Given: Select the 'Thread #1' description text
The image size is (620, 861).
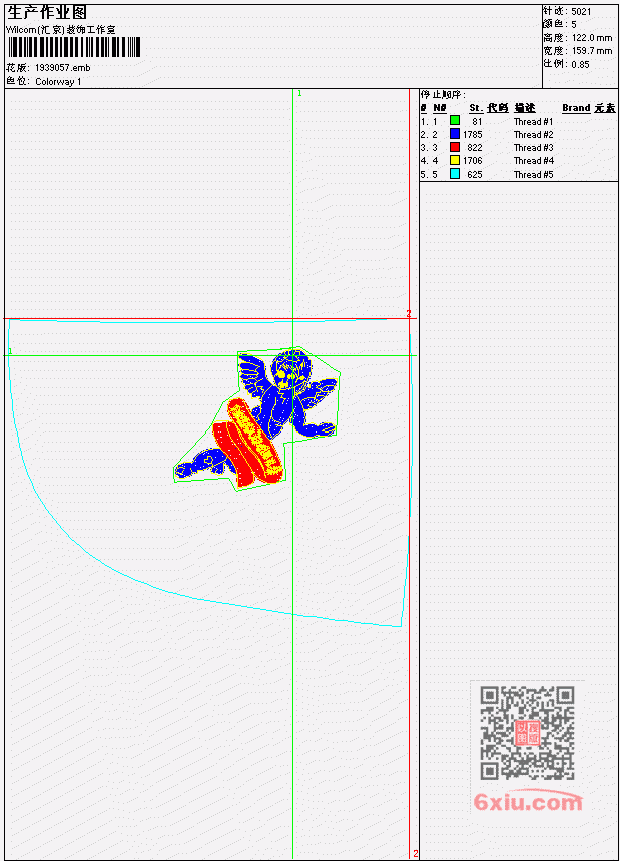Looking at the screenshot, I should coord(533,121).
